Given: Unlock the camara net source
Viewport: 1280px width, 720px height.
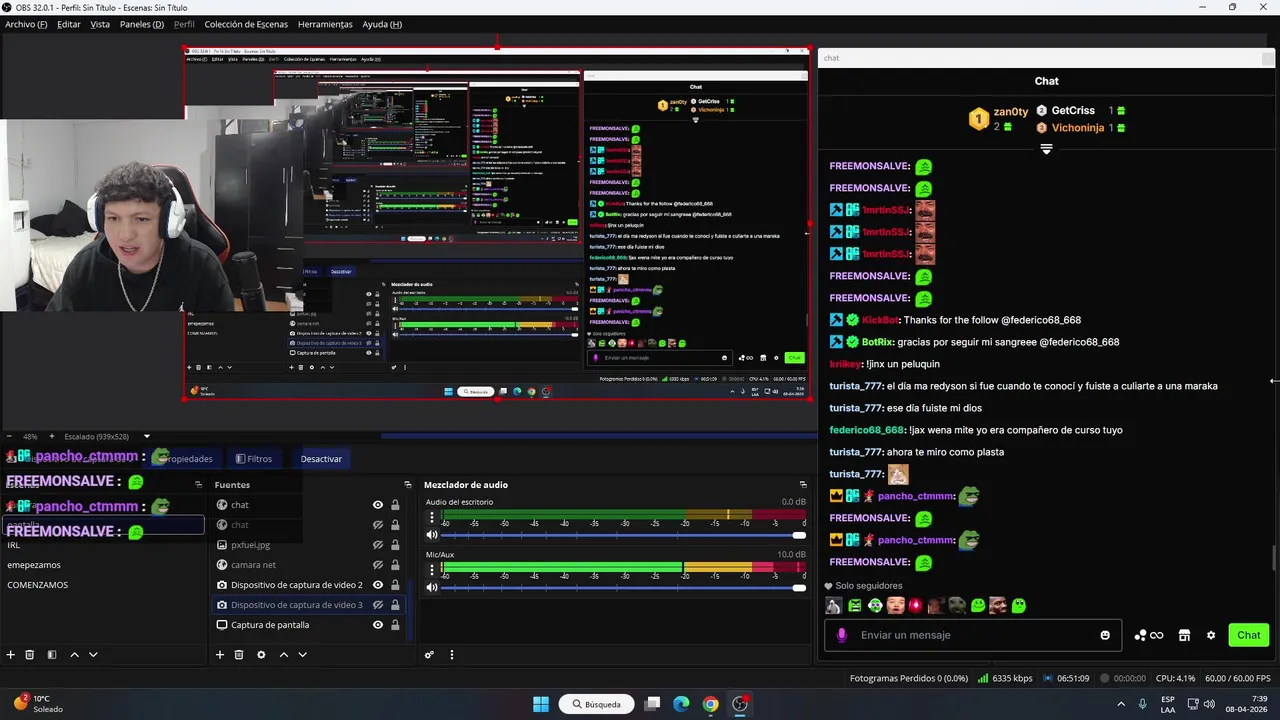Looking at the screenshot, I should click(395, 565).
